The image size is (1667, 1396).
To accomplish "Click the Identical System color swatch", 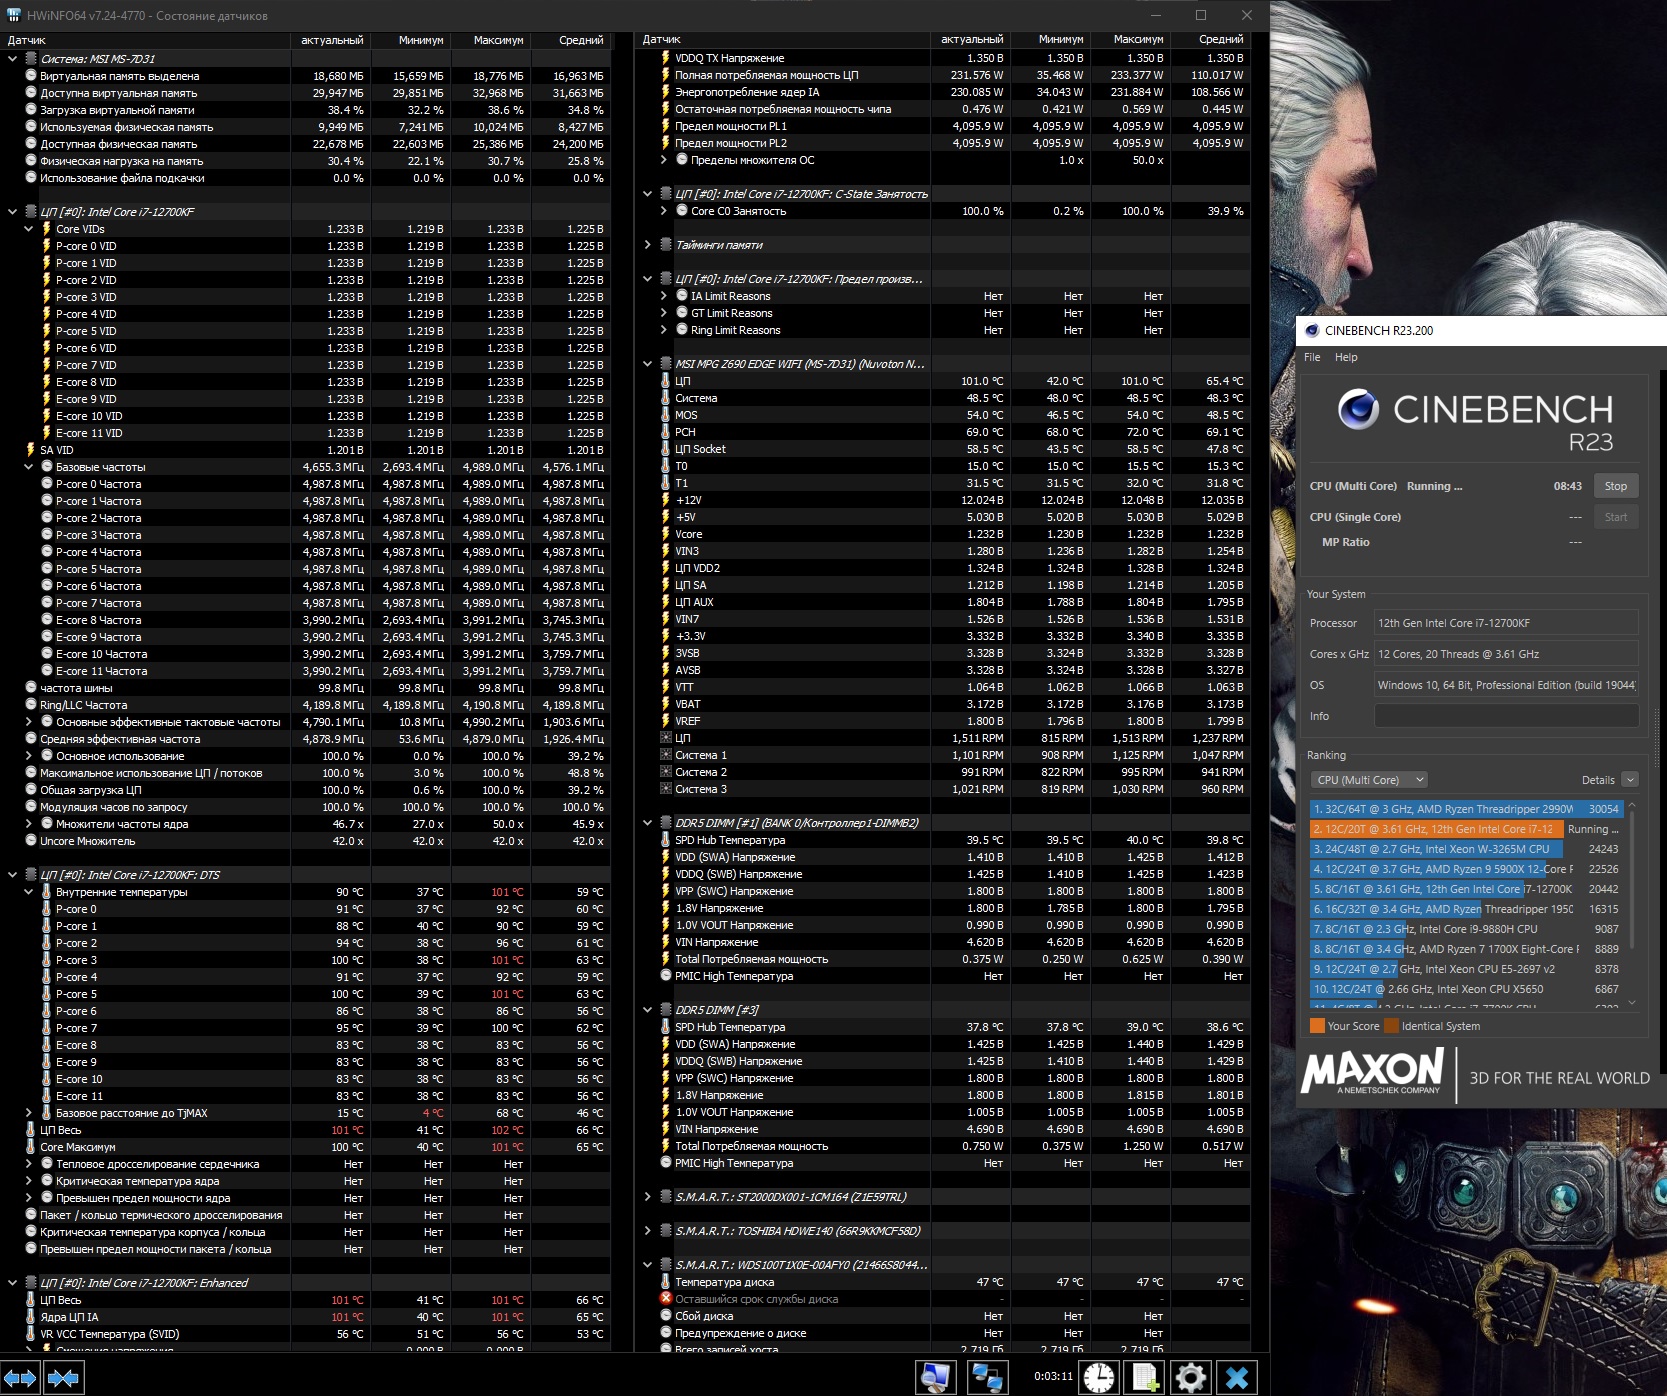I will [x=1391, y=1026].
